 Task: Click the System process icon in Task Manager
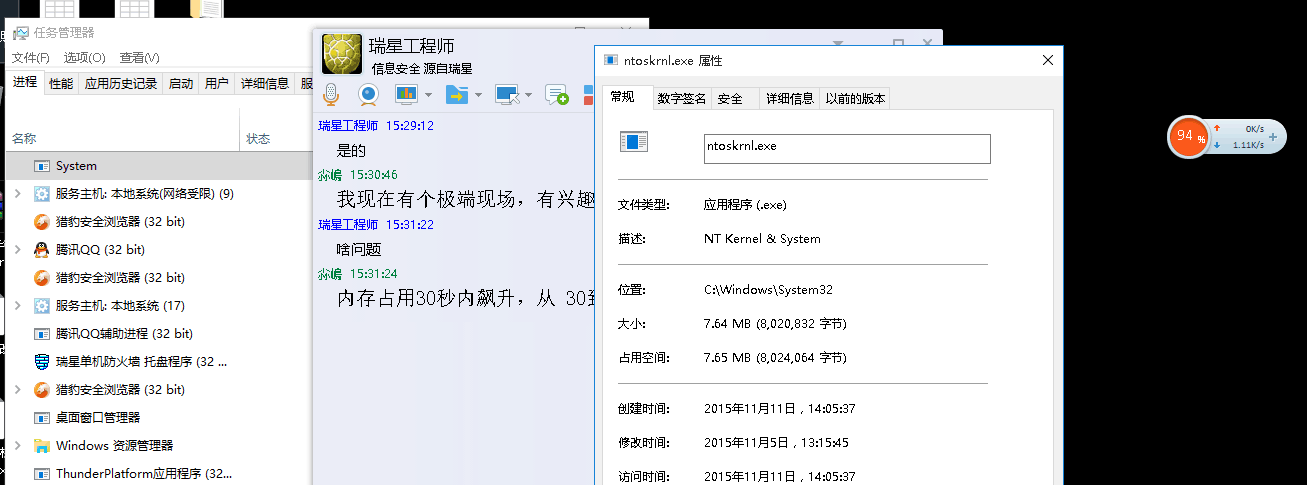pos(42,166)
